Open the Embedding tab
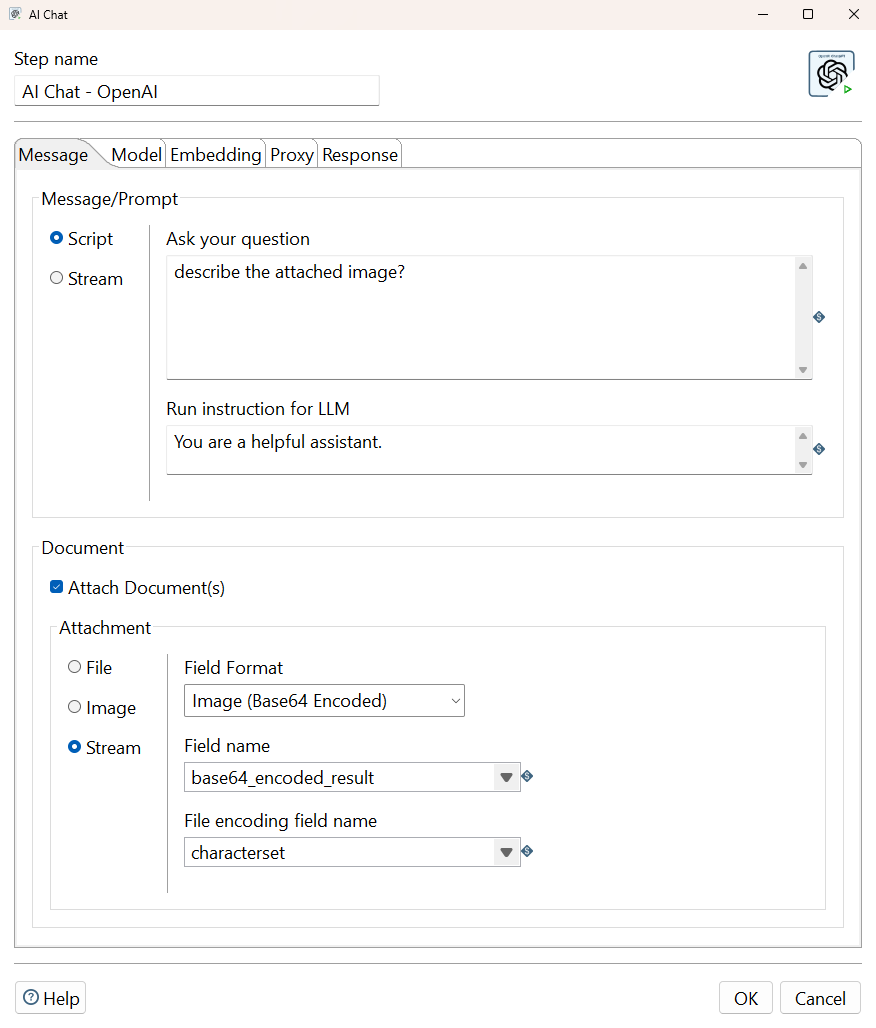Image resolution: width=876 pixels, height=1028 pixels. pos(215,155)
